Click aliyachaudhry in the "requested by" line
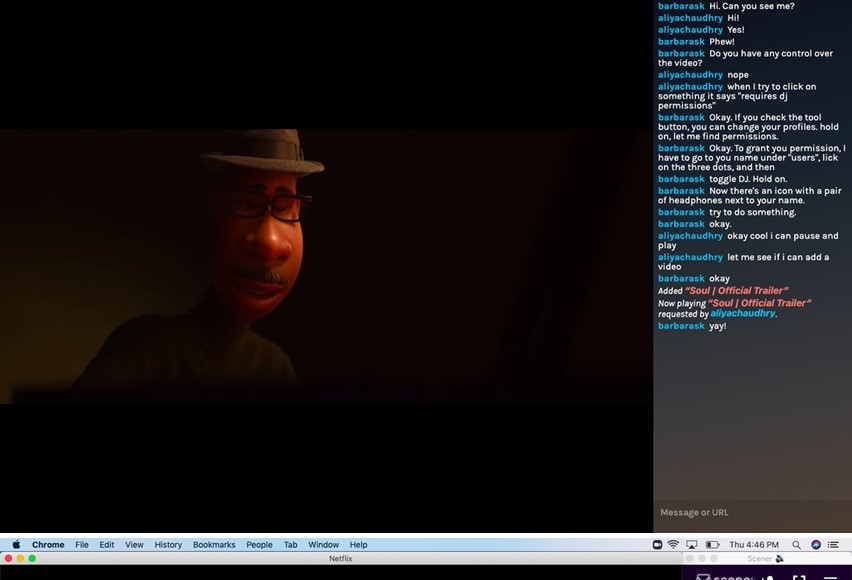Screen dimensions: 852x580 click(742, 313)
